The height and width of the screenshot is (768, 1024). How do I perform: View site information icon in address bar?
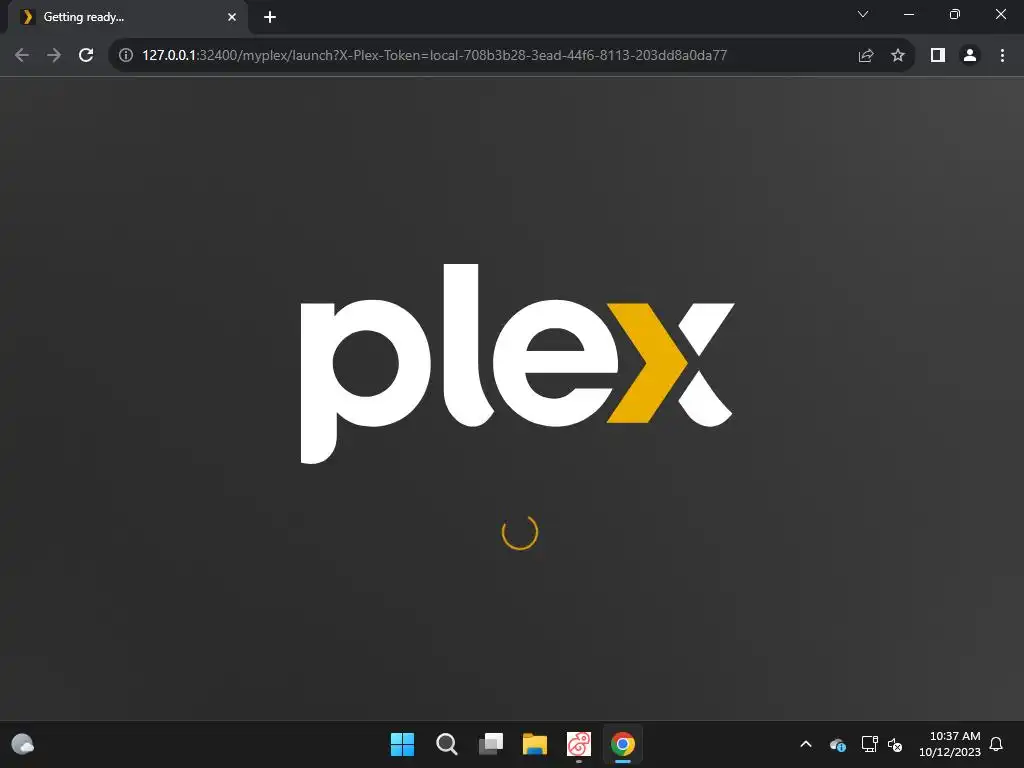click(126, 55)
